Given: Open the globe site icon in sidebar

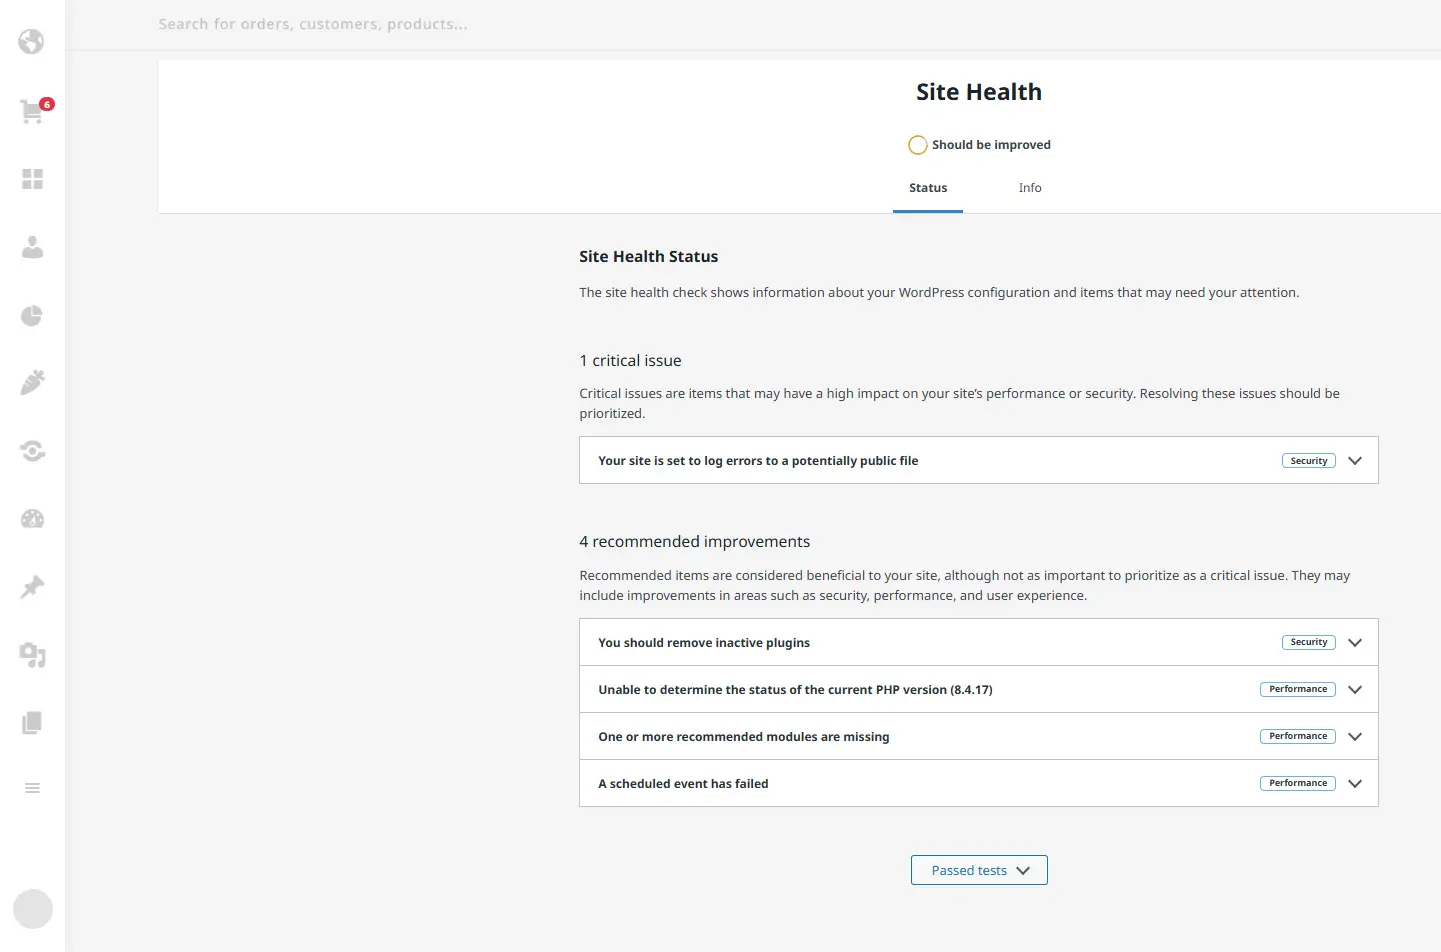Looking at the screenshot, I should (x=32, y=42).
